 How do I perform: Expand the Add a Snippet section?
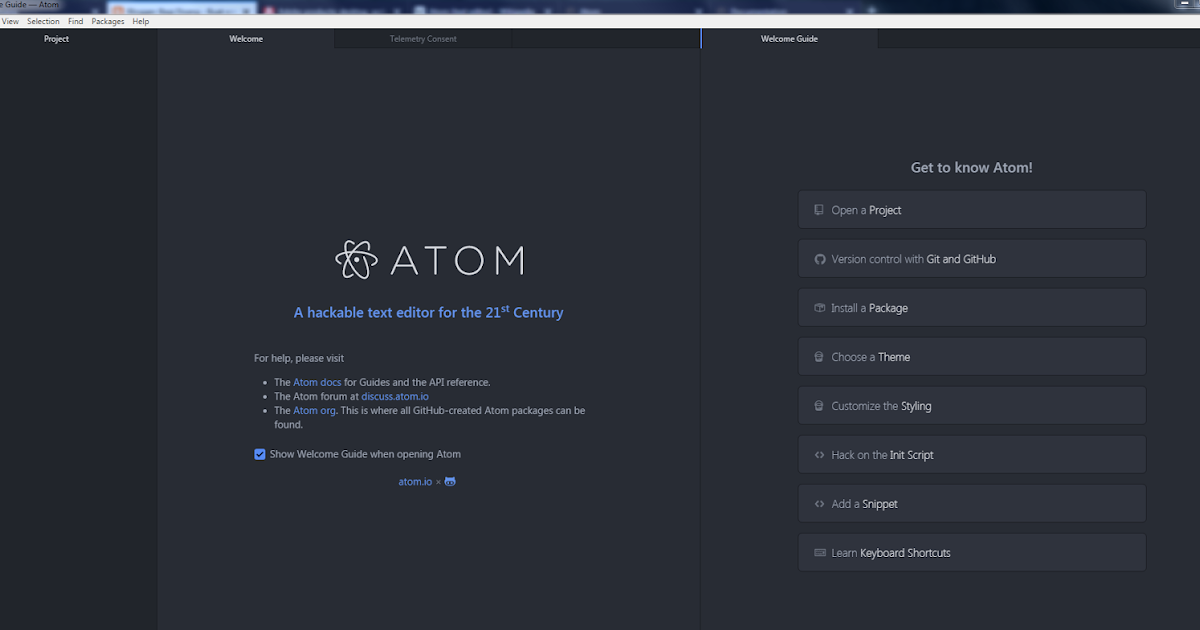[971, 503]
